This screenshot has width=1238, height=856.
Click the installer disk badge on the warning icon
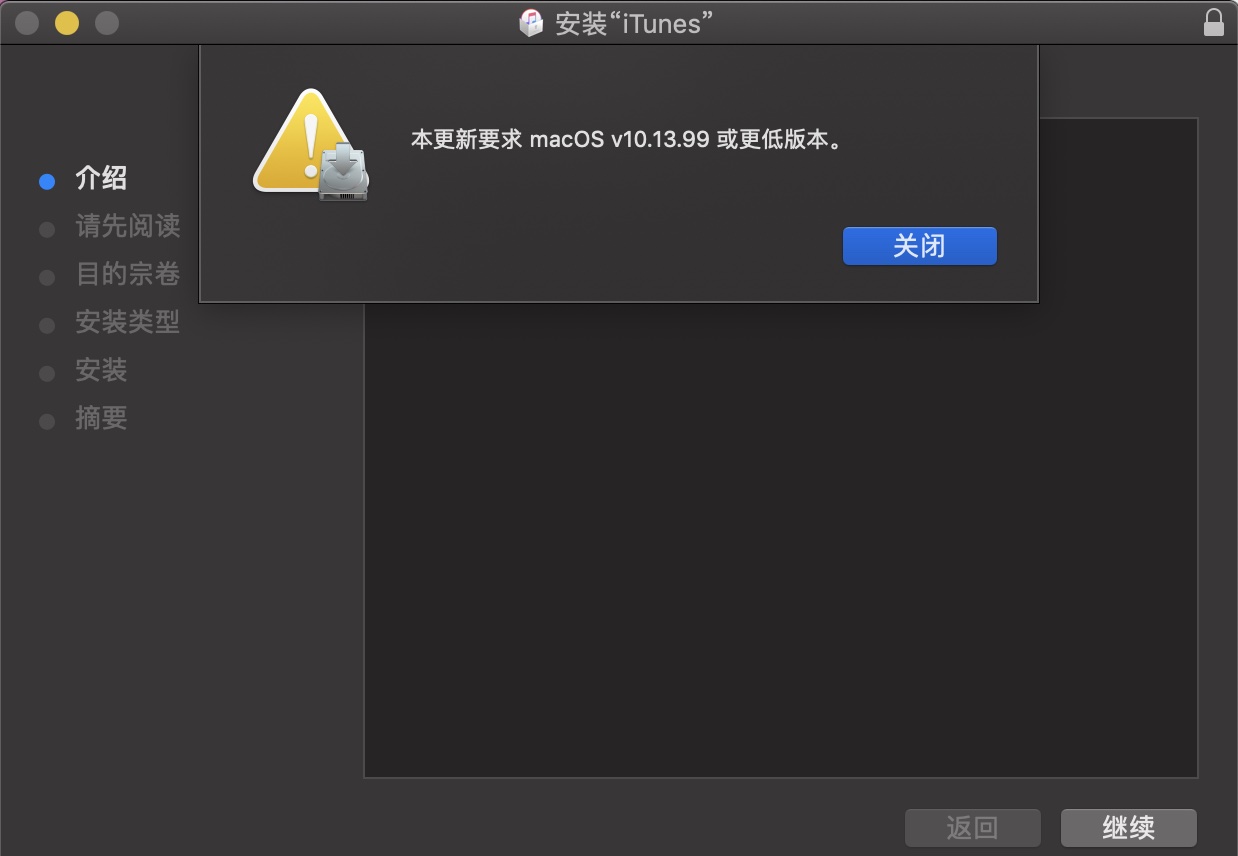pyautogui.click(x=344, y=171)
